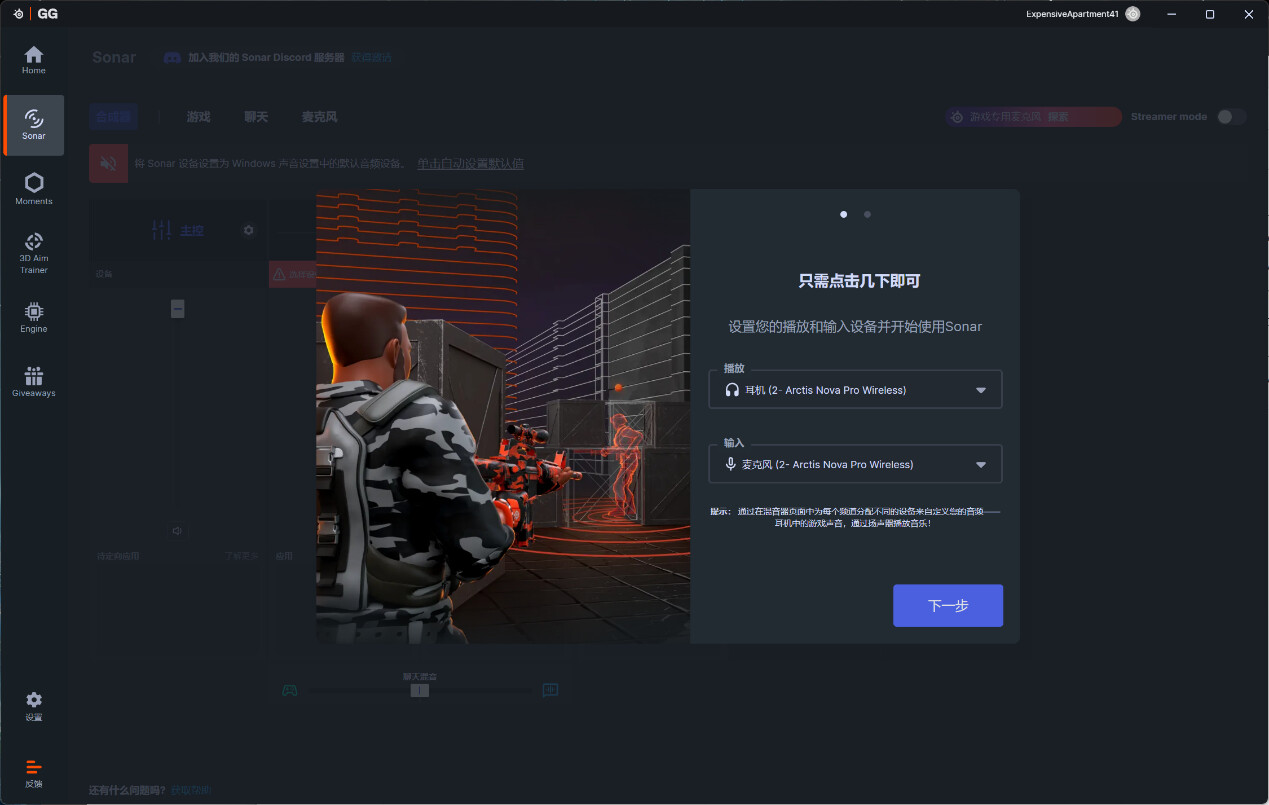The height and width of the screenshot is (805, 1269).
Task: Click the 获取邀请 Discord link
Action: click(371, 58)
